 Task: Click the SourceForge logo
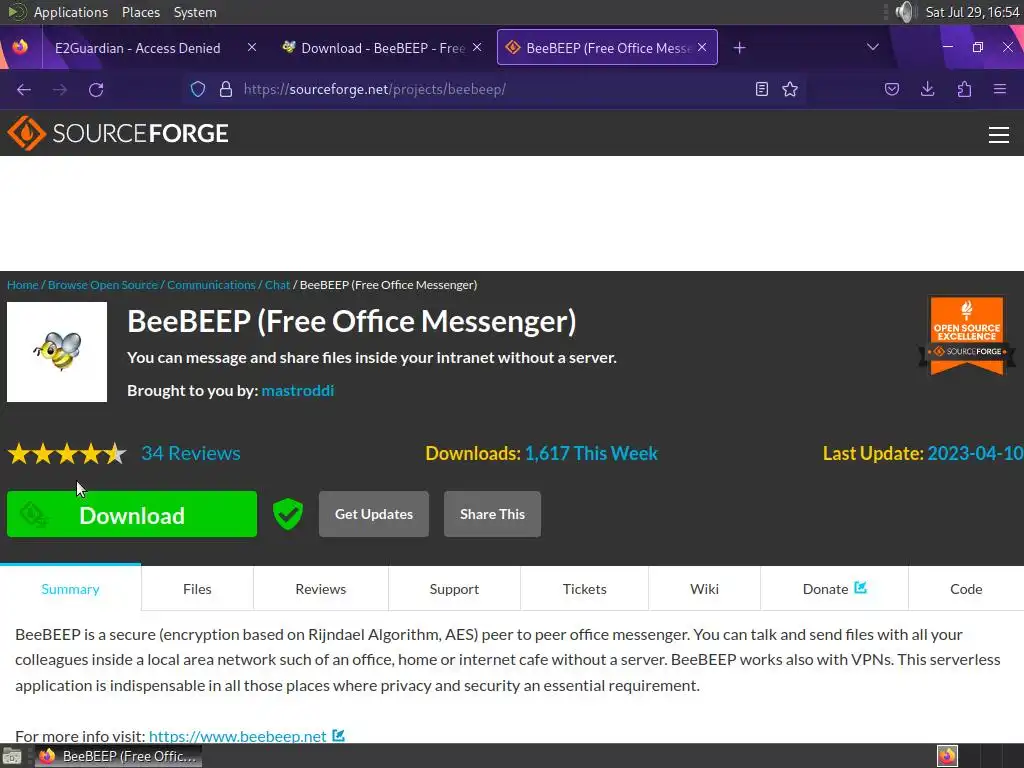[118, 133]
